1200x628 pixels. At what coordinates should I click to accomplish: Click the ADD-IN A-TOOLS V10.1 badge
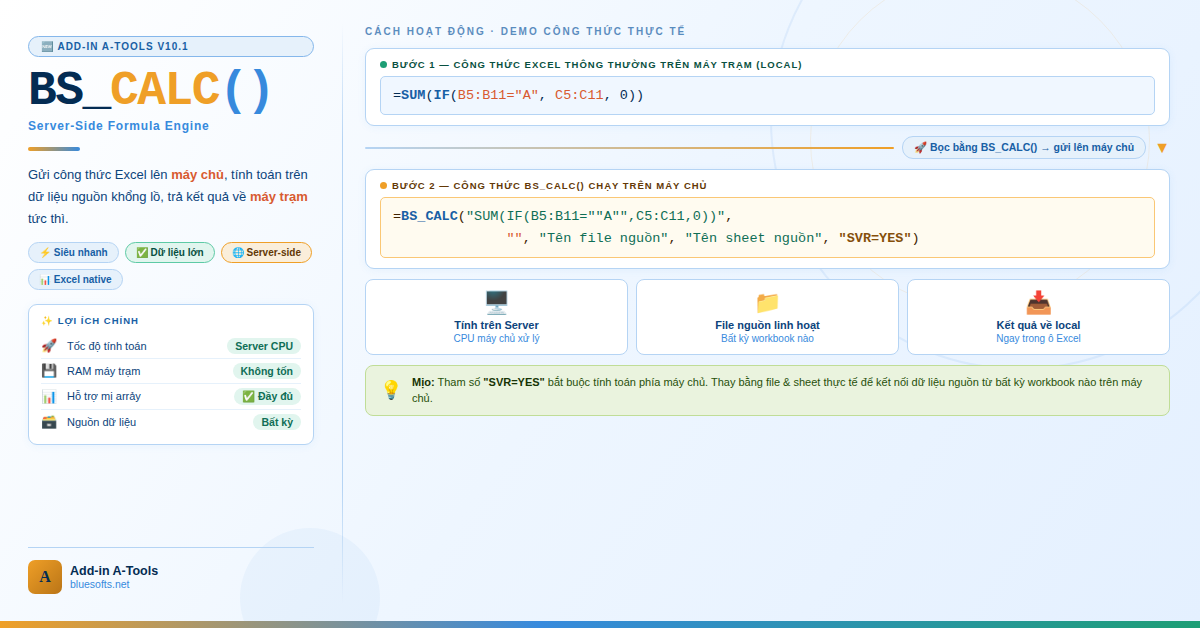tap(171, 46)
